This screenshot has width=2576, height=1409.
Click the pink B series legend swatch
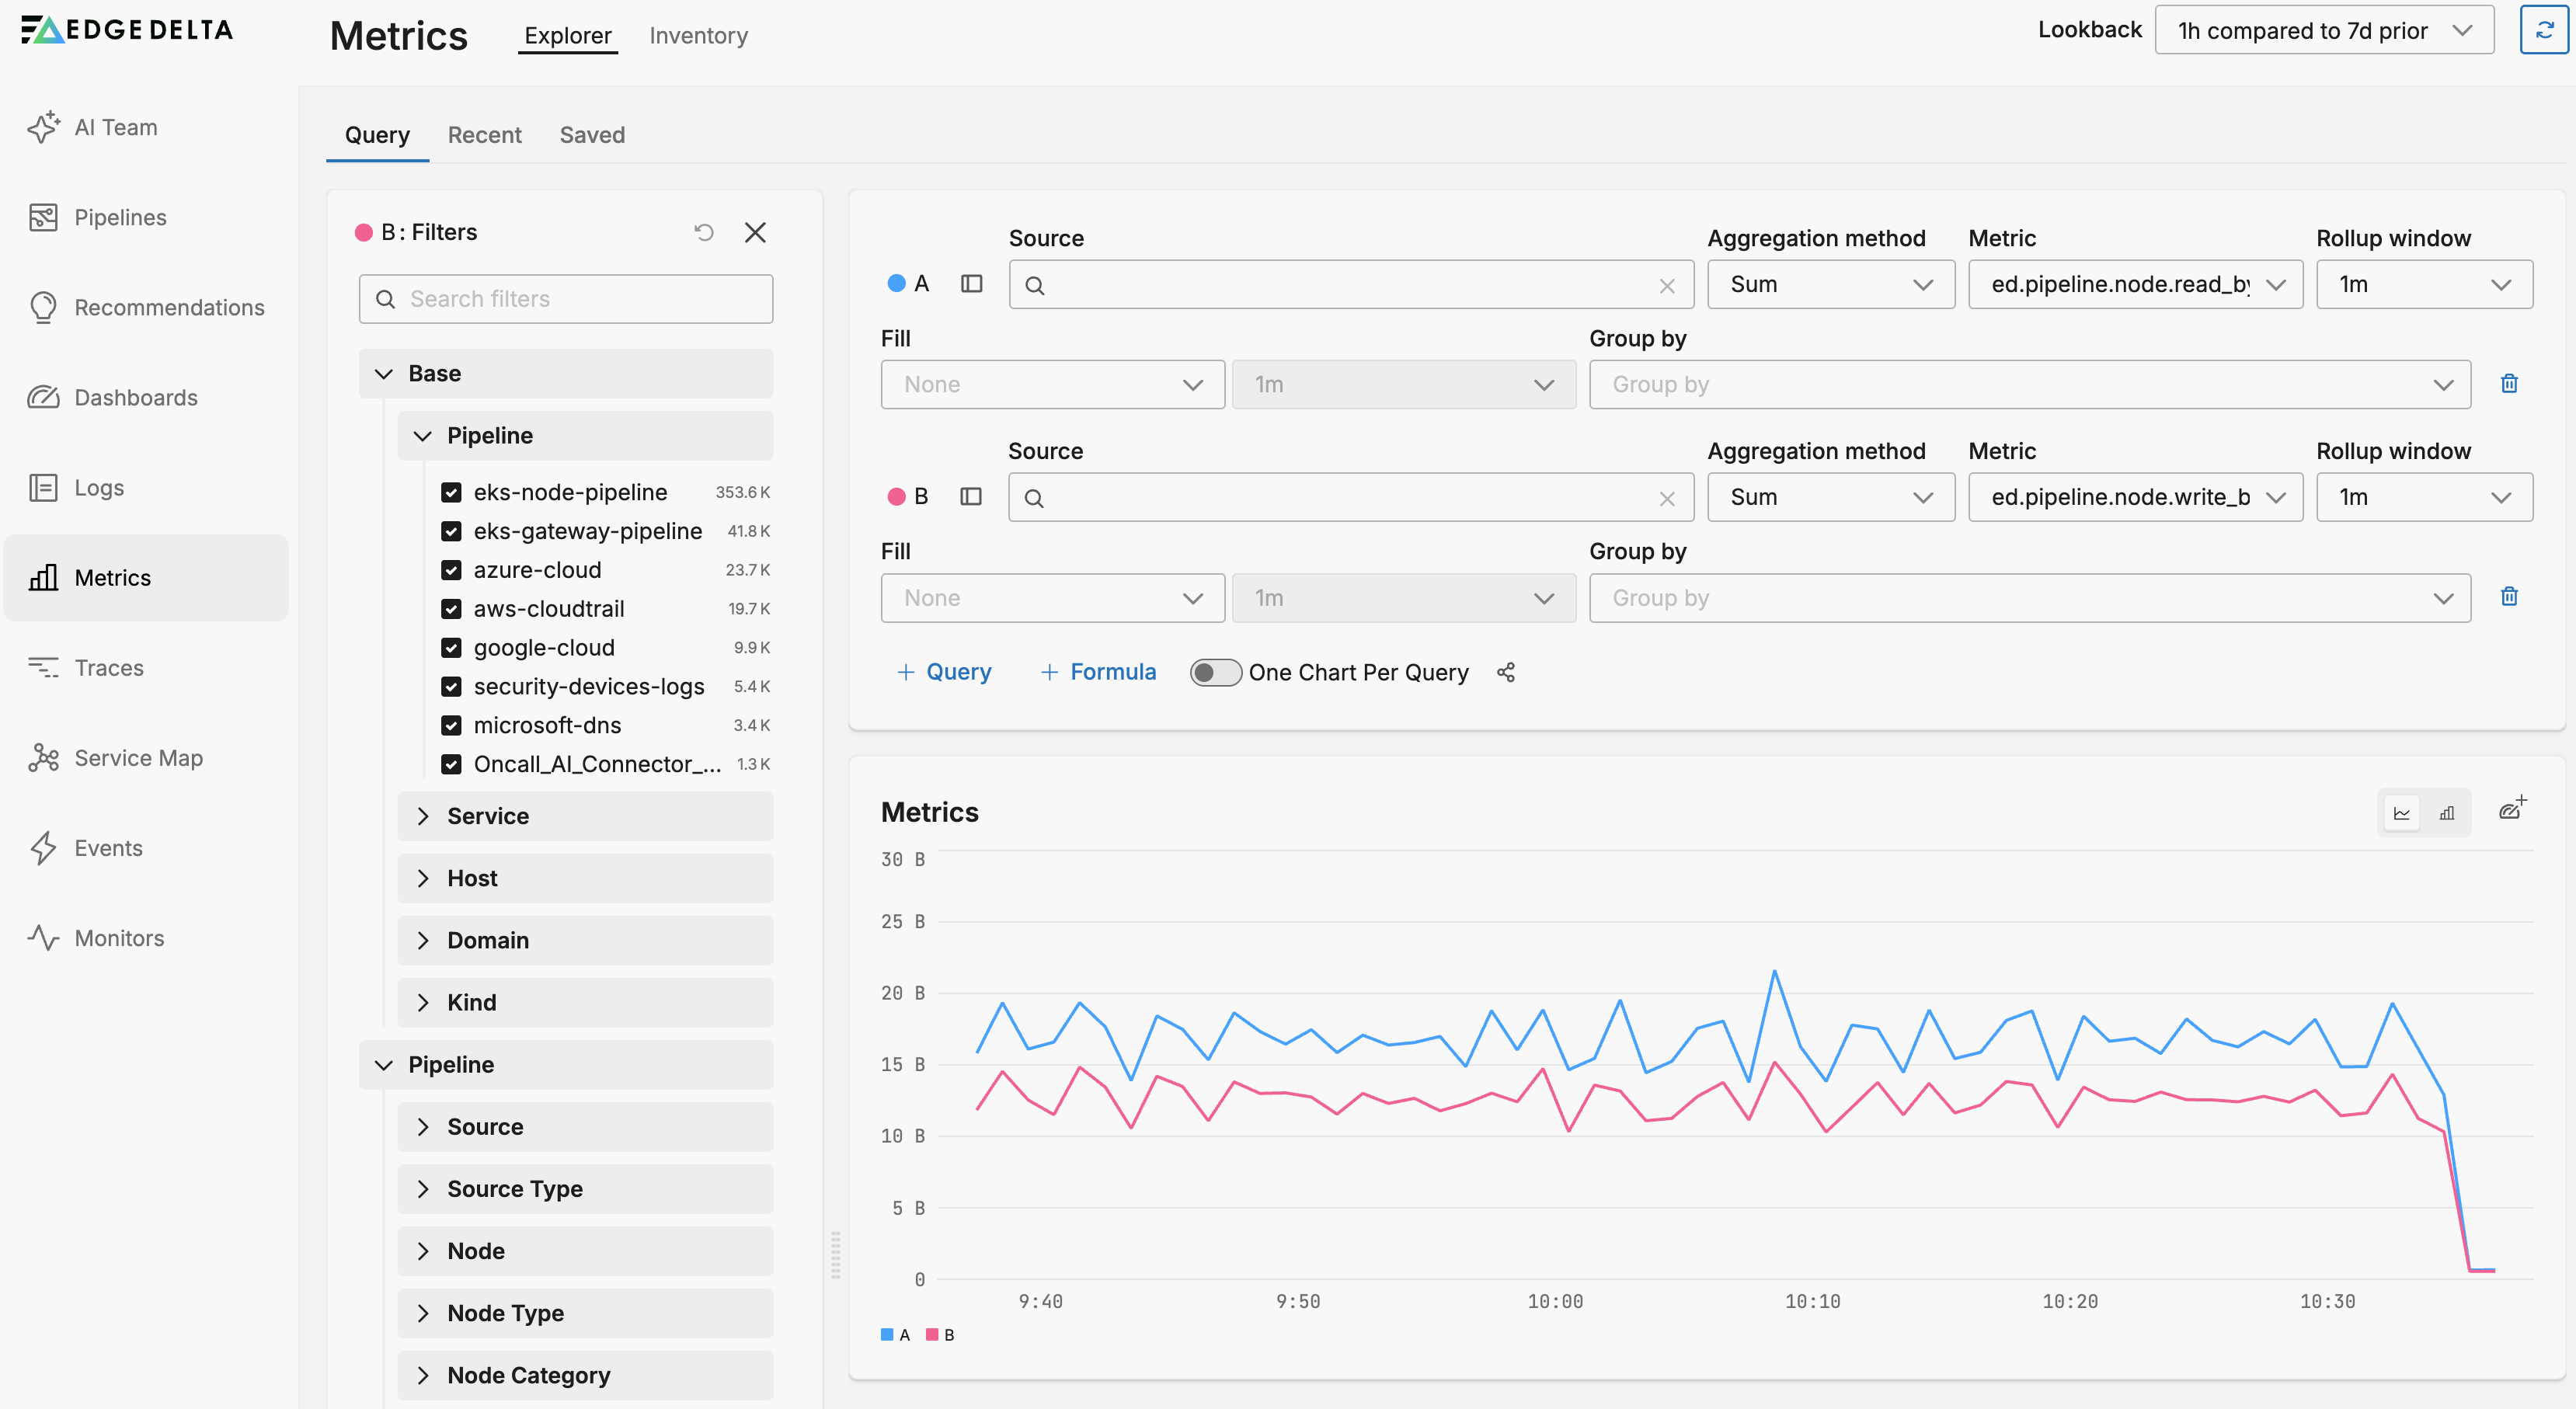pyautogui.click(x=932, y=1334)
